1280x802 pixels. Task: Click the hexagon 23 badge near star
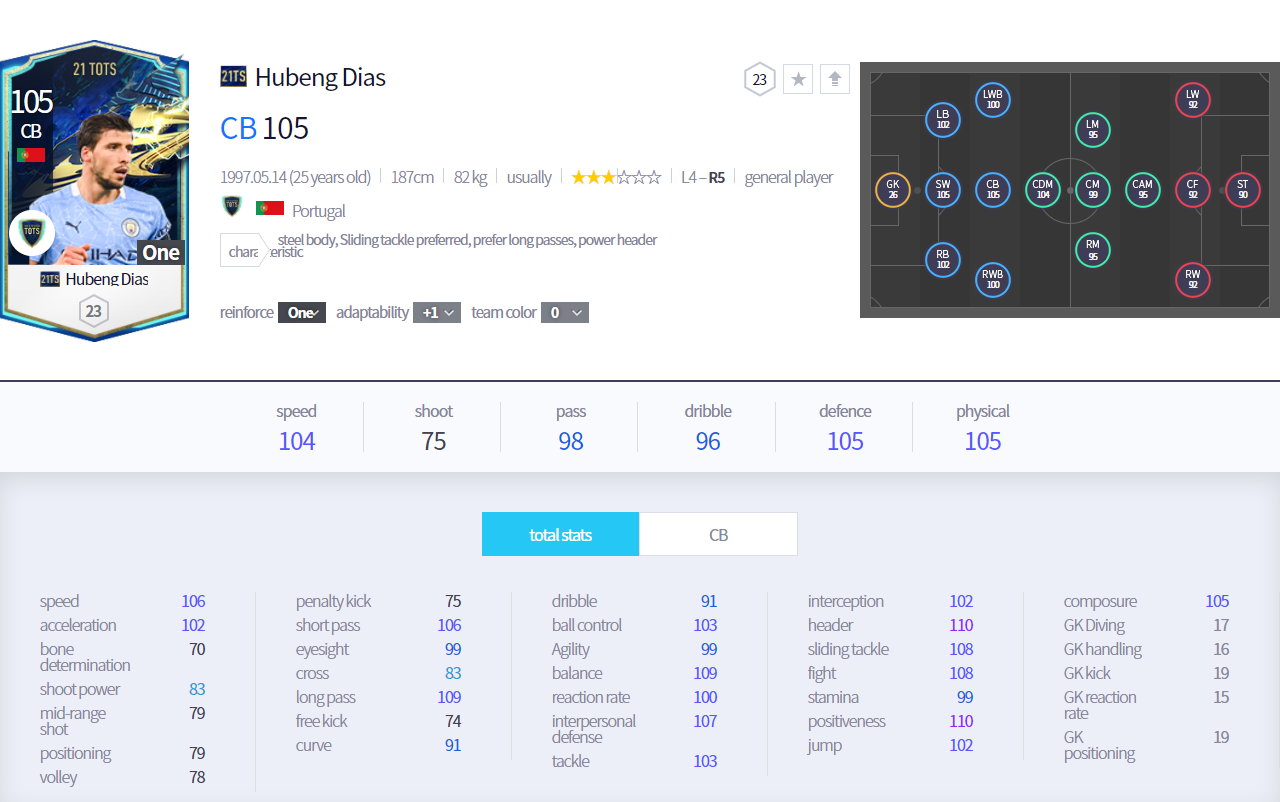pyautogui.click(x=760, y=79)
